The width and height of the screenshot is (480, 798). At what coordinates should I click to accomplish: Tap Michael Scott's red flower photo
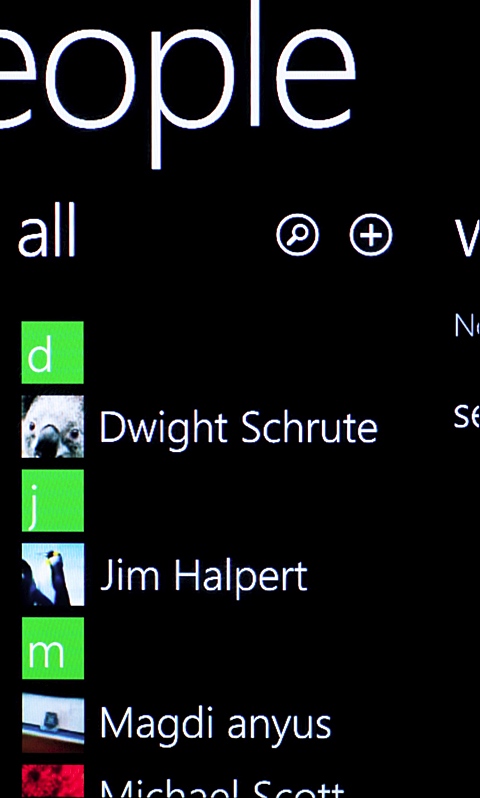[53, 781]
